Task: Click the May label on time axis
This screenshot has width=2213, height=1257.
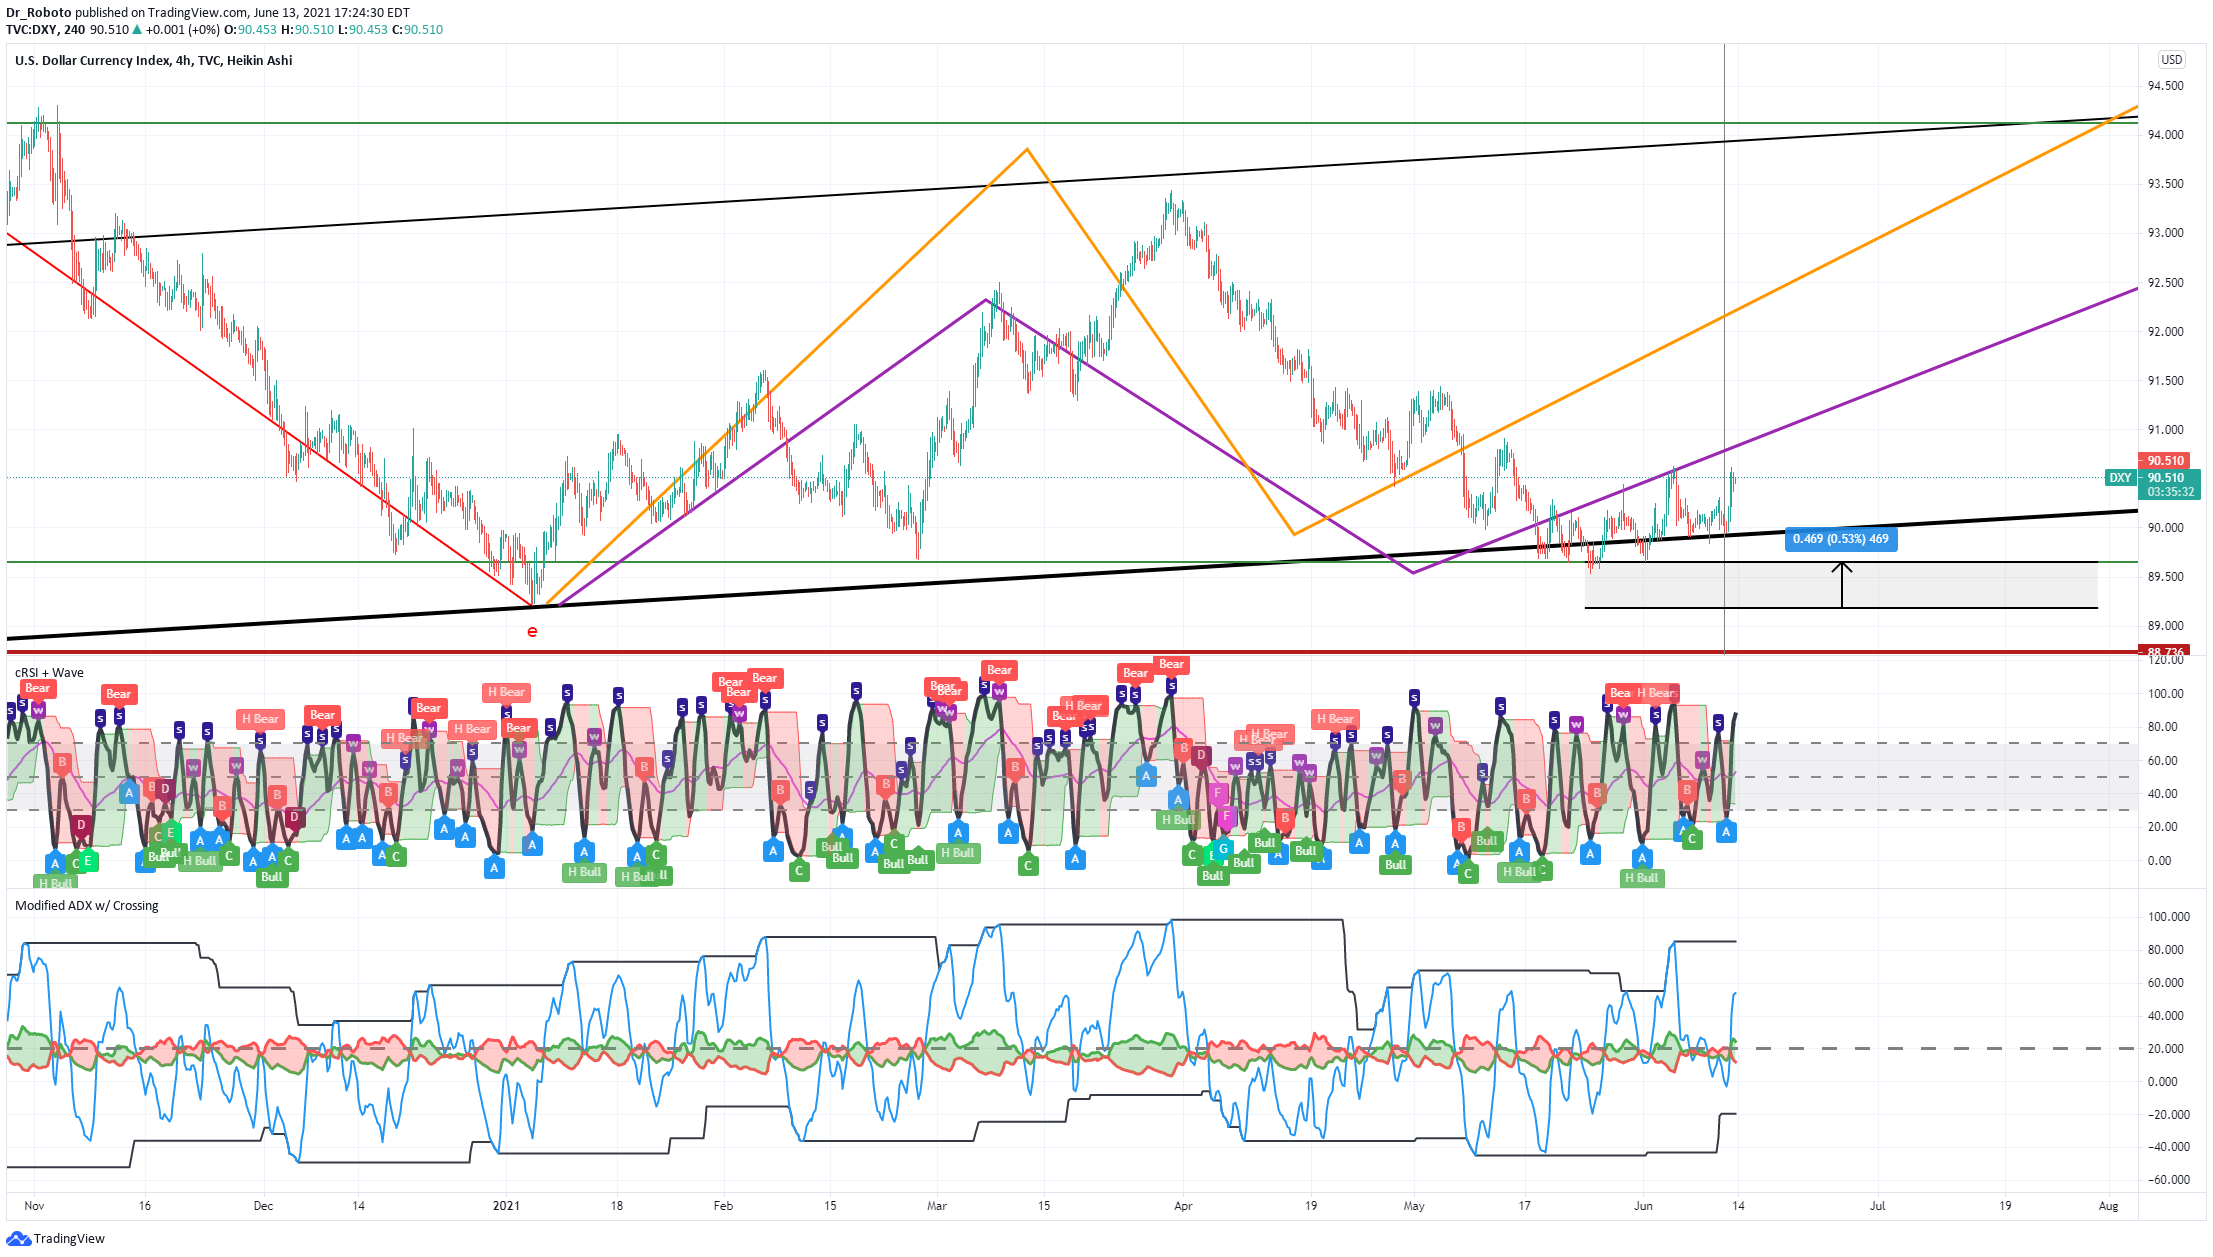Action: [1414, 1206]
